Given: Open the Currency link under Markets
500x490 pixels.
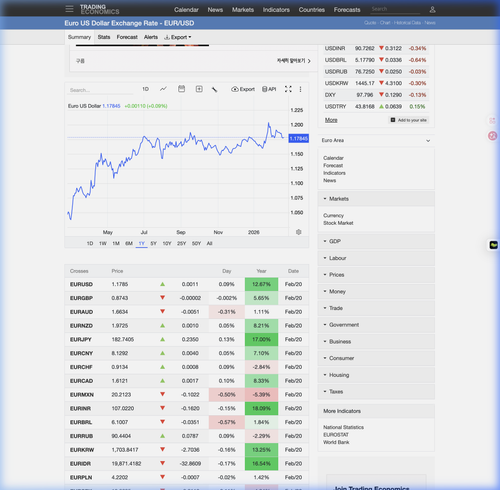Looking at the screenshot, I should coord(333,215).
